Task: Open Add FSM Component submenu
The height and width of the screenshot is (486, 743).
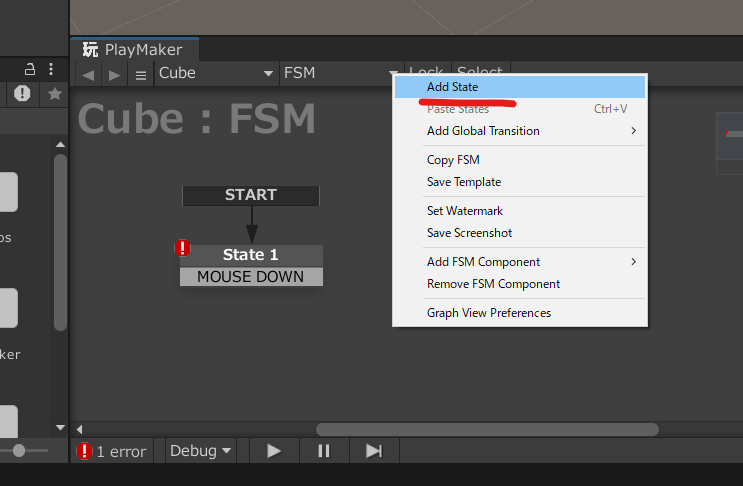Action: 520,262
